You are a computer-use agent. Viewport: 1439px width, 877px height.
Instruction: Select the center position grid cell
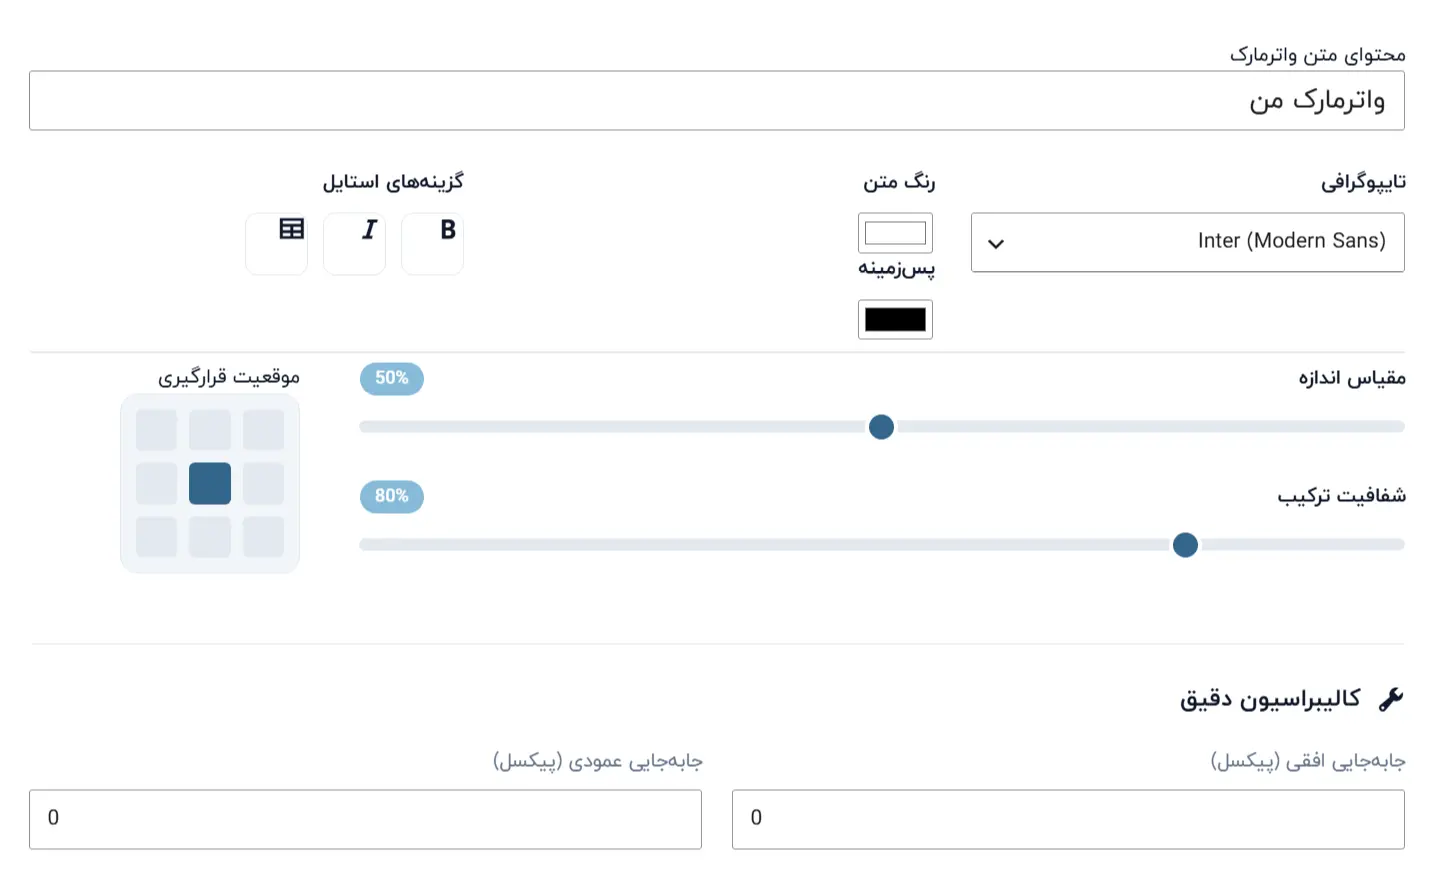(210, 483)
